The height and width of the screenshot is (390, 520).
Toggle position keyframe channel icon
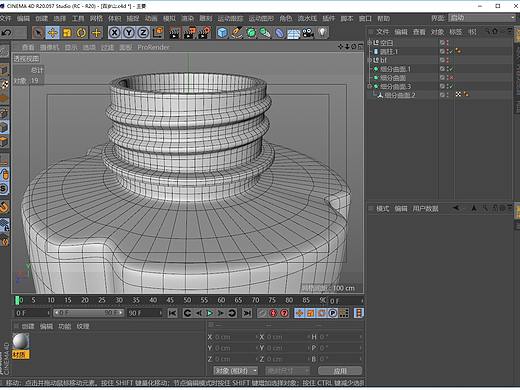click(299, 313)
